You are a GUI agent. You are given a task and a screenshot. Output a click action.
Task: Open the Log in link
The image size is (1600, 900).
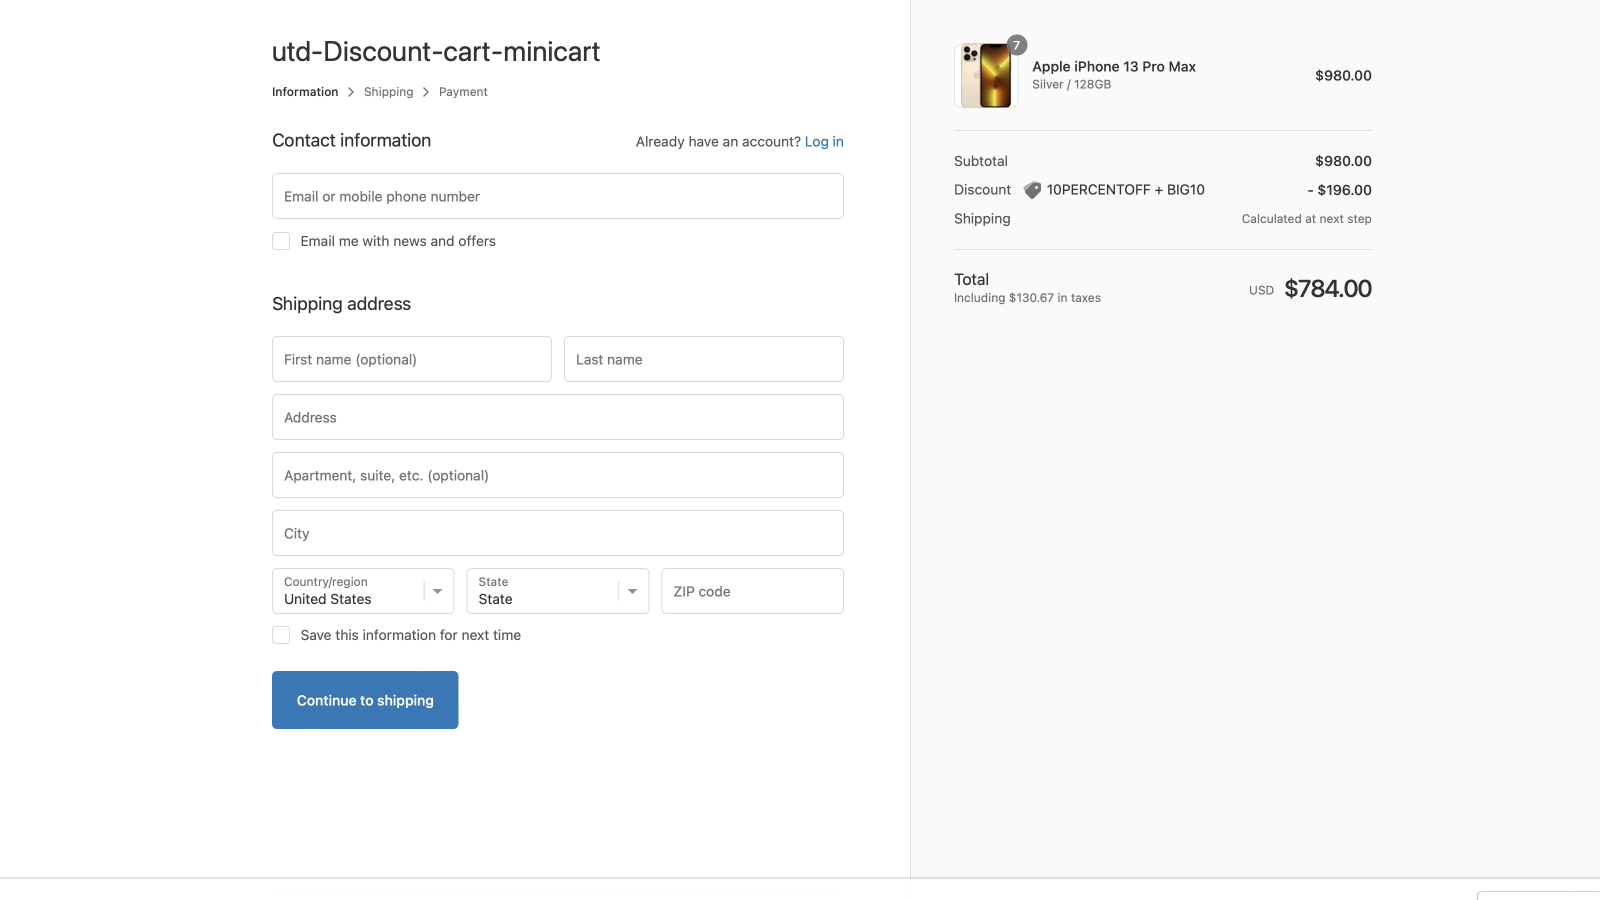823,141
